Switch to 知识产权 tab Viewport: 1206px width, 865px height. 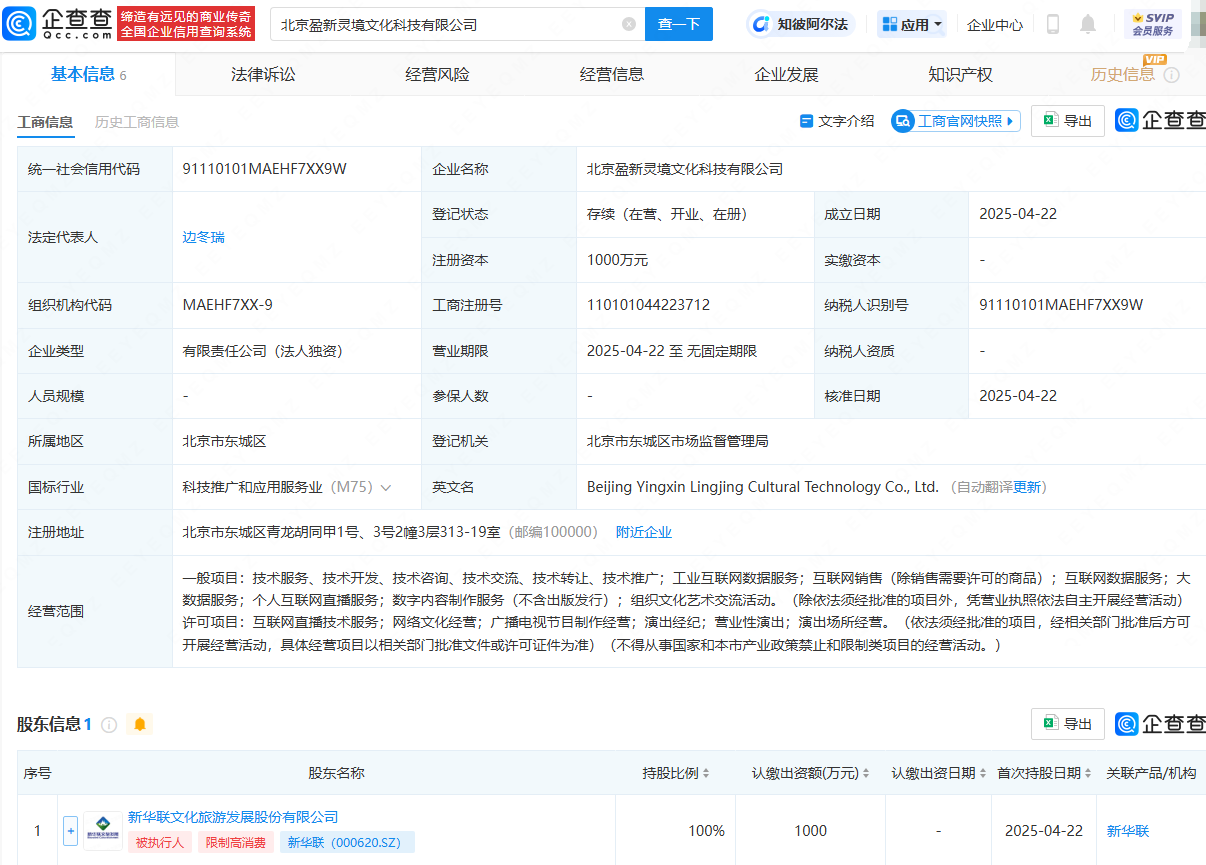click(x=960, y=74)
